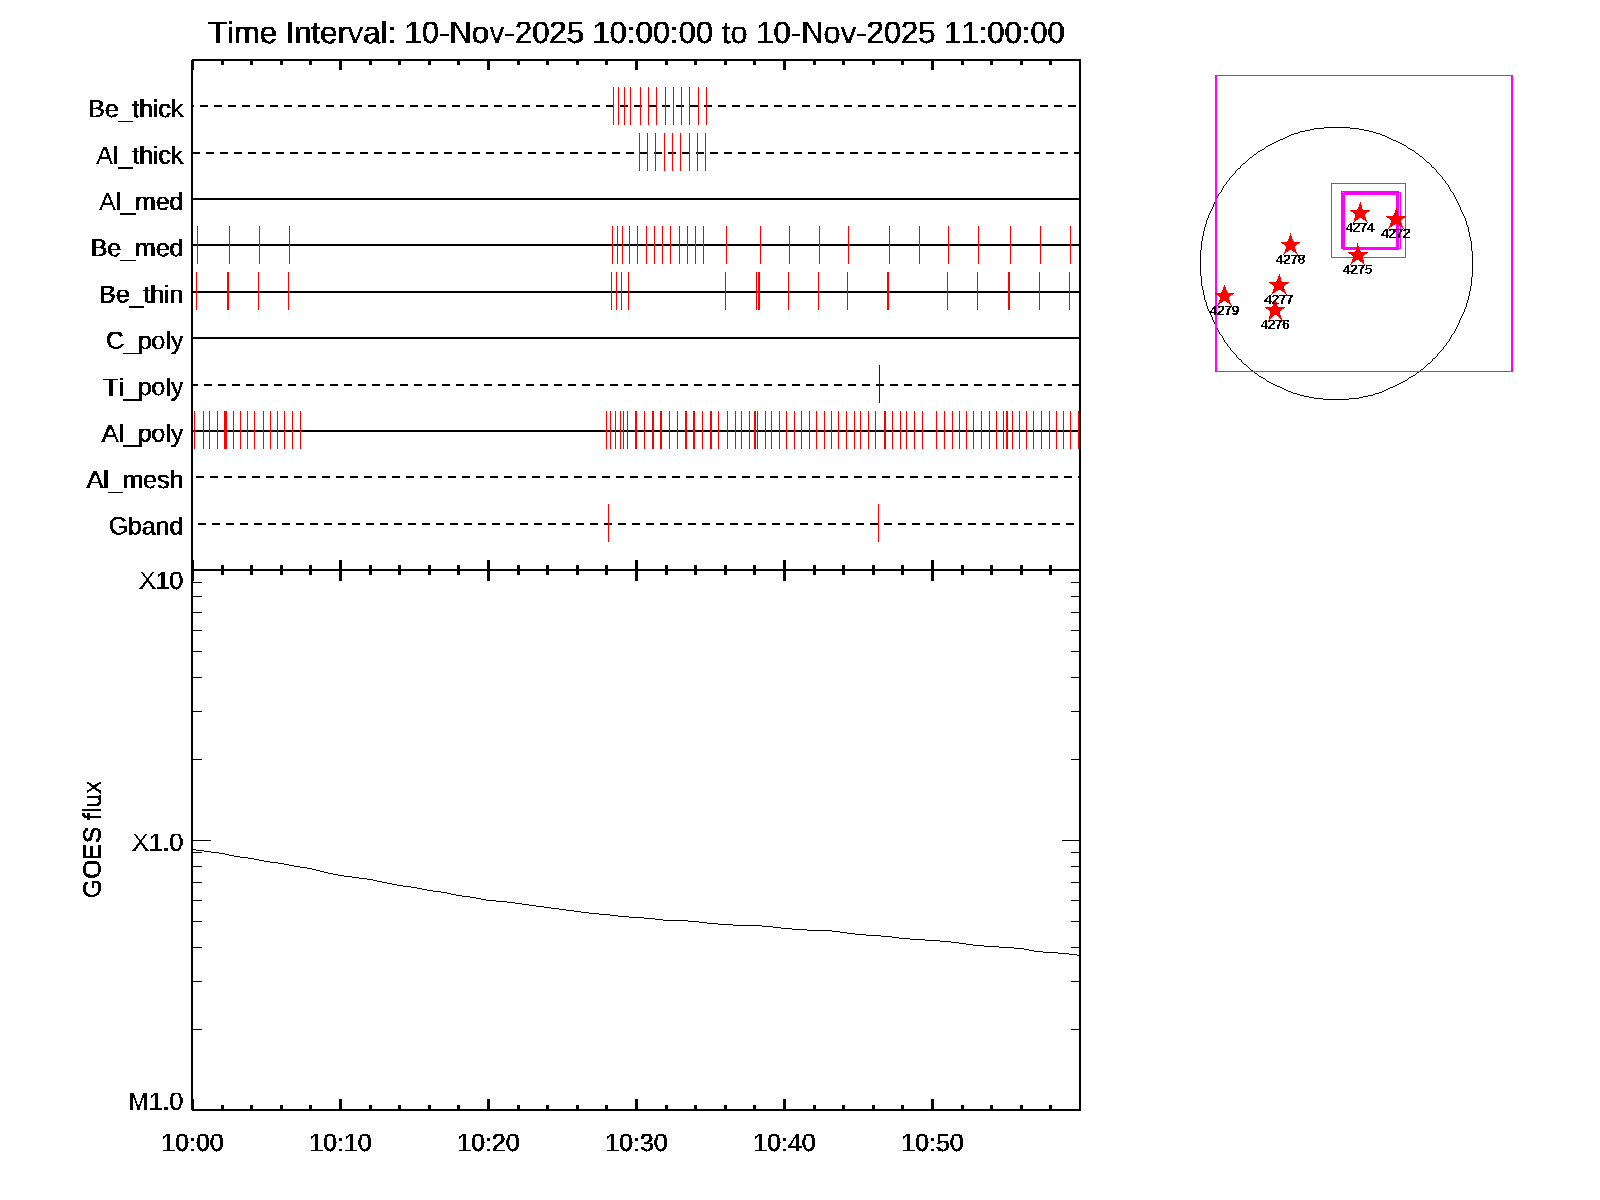Select the star for active region 4272
The width and height of the screenshot is (1600, 1200).
(x=1396, y=219)
